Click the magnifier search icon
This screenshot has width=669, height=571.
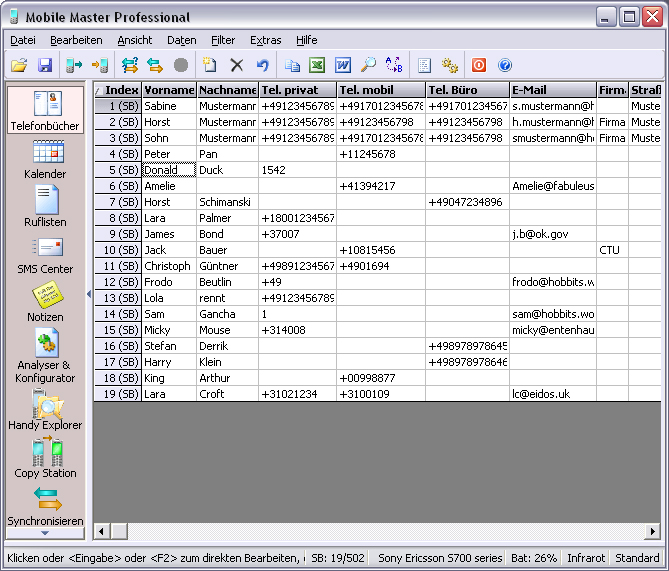pyautogui.click(x=369, y=65)
